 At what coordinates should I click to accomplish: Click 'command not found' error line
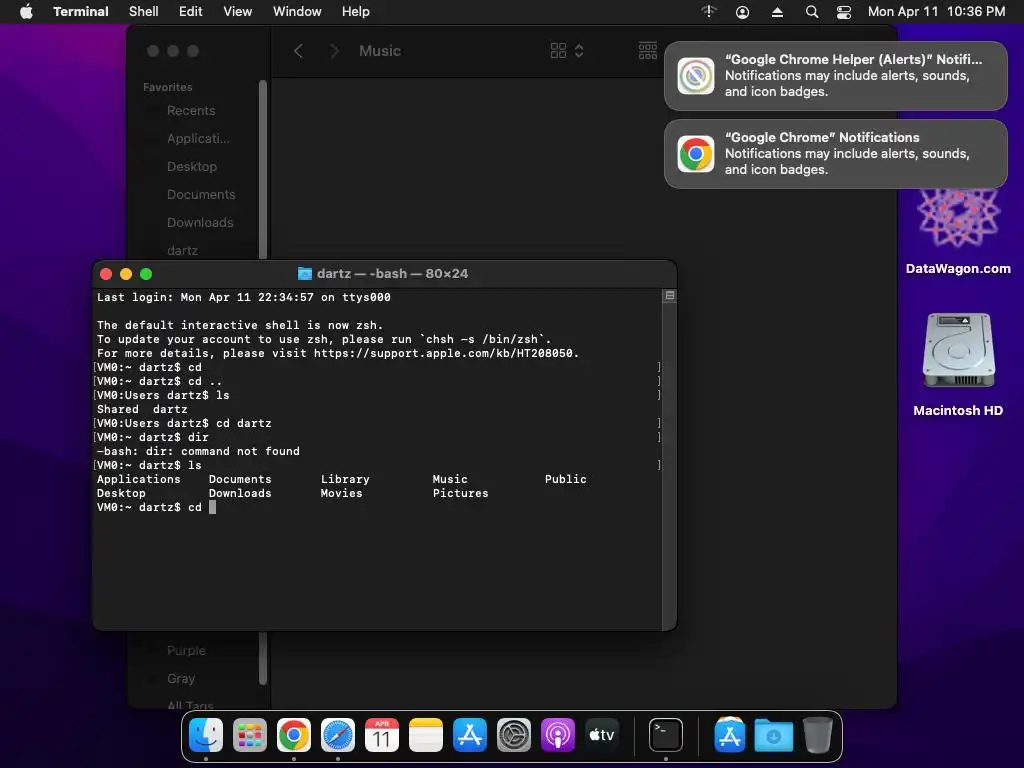pos(199,451)
